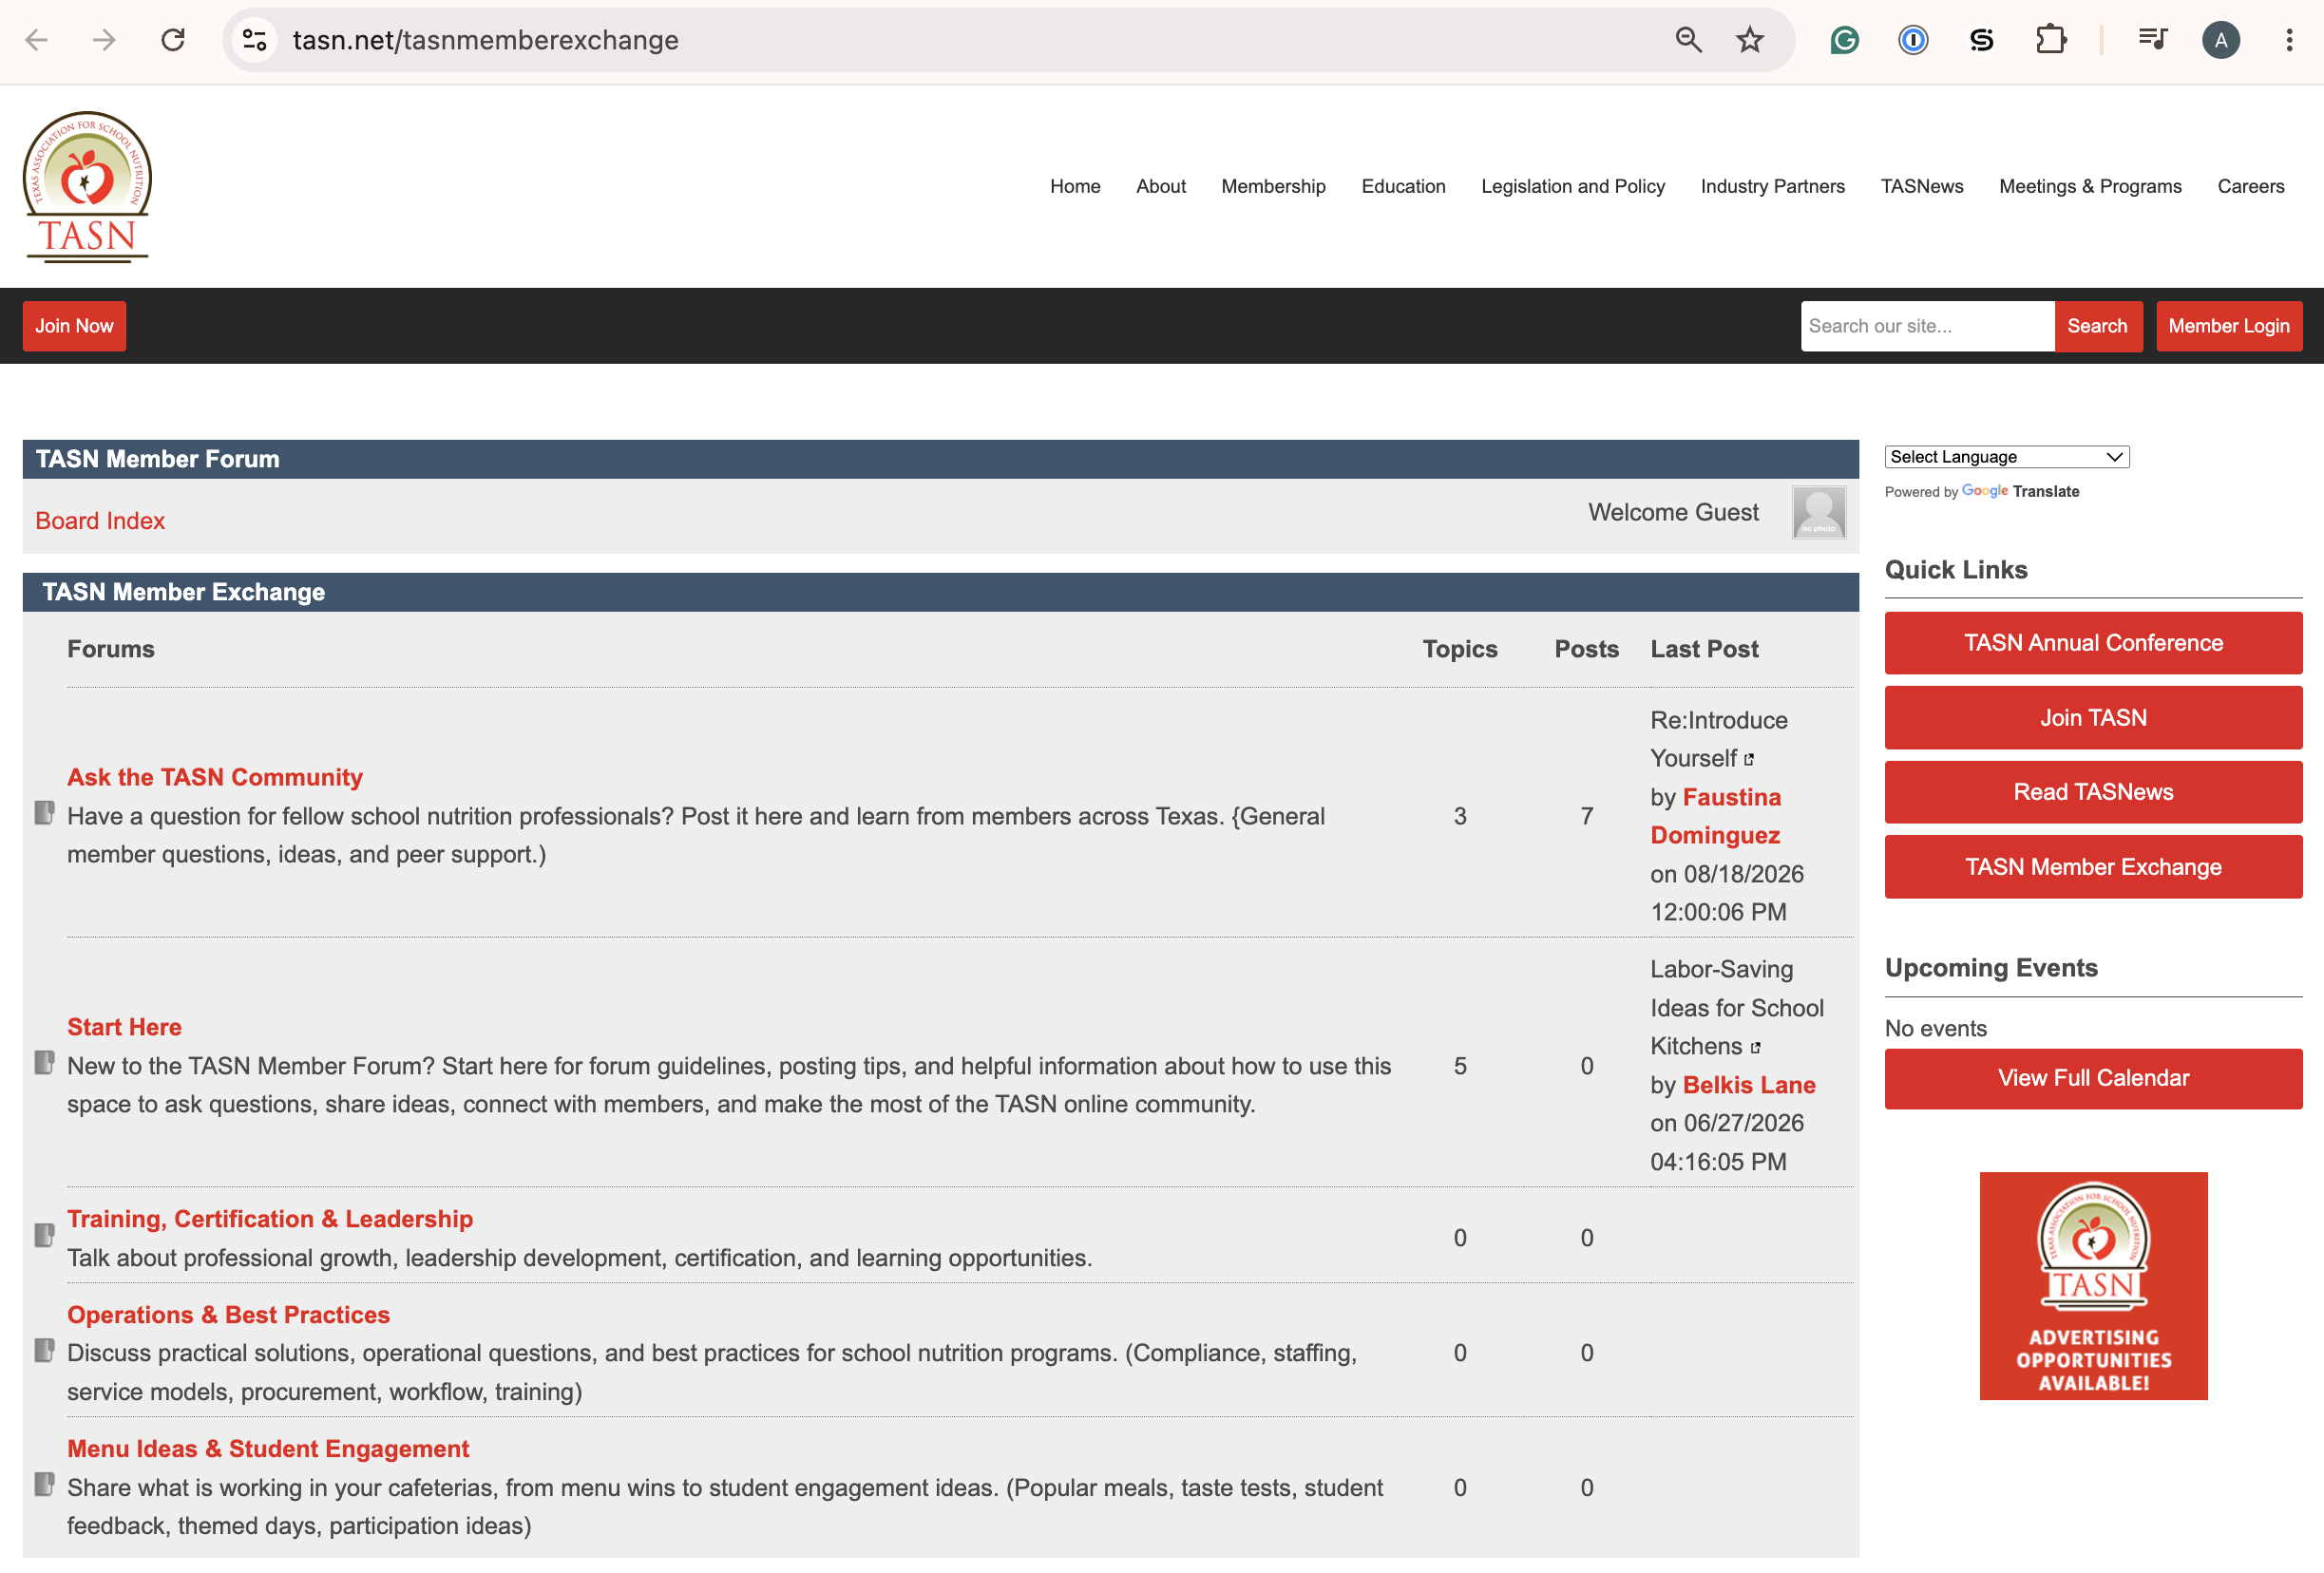
Task: Open the Meetings & Programs menu
Action: pos(2090,186)
